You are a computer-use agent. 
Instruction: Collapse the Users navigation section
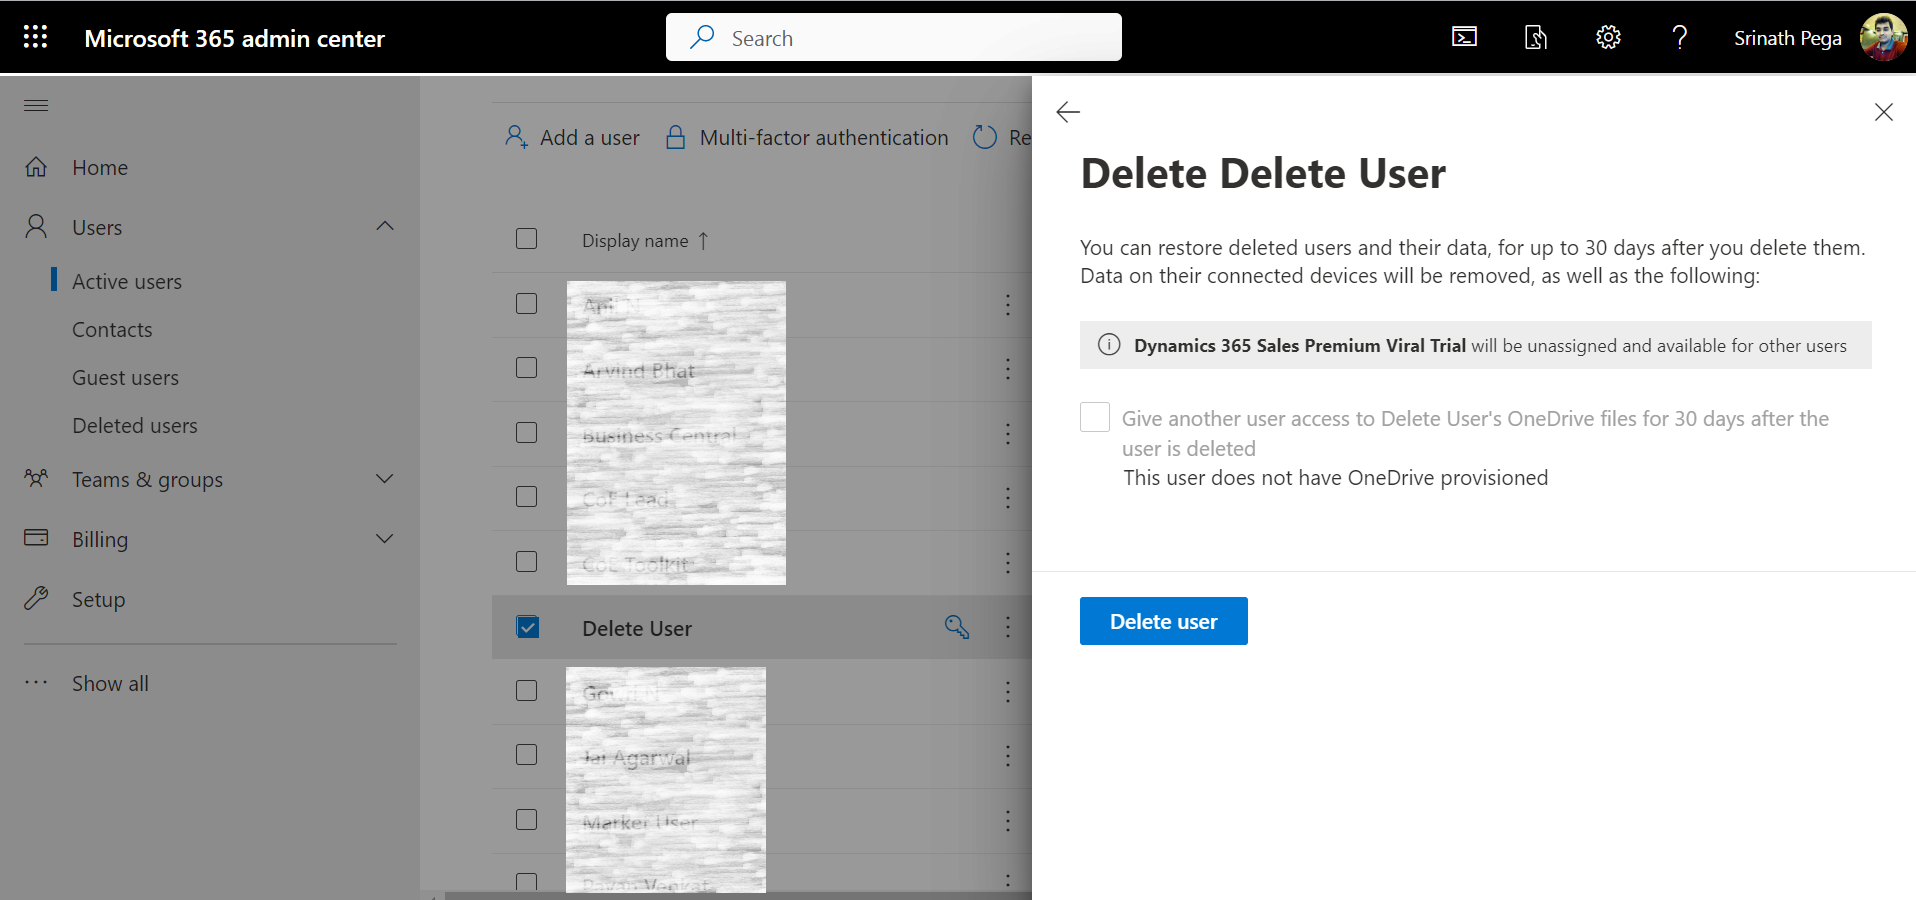[x=384, y=227]
